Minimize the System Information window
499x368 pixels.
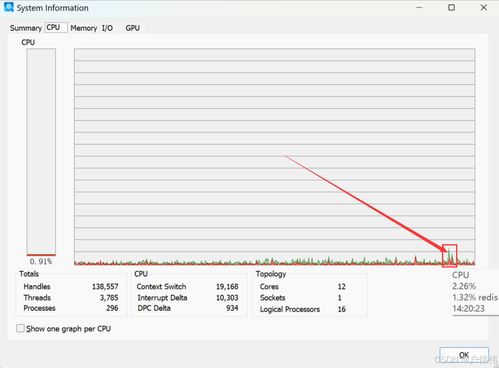(419, 7)
